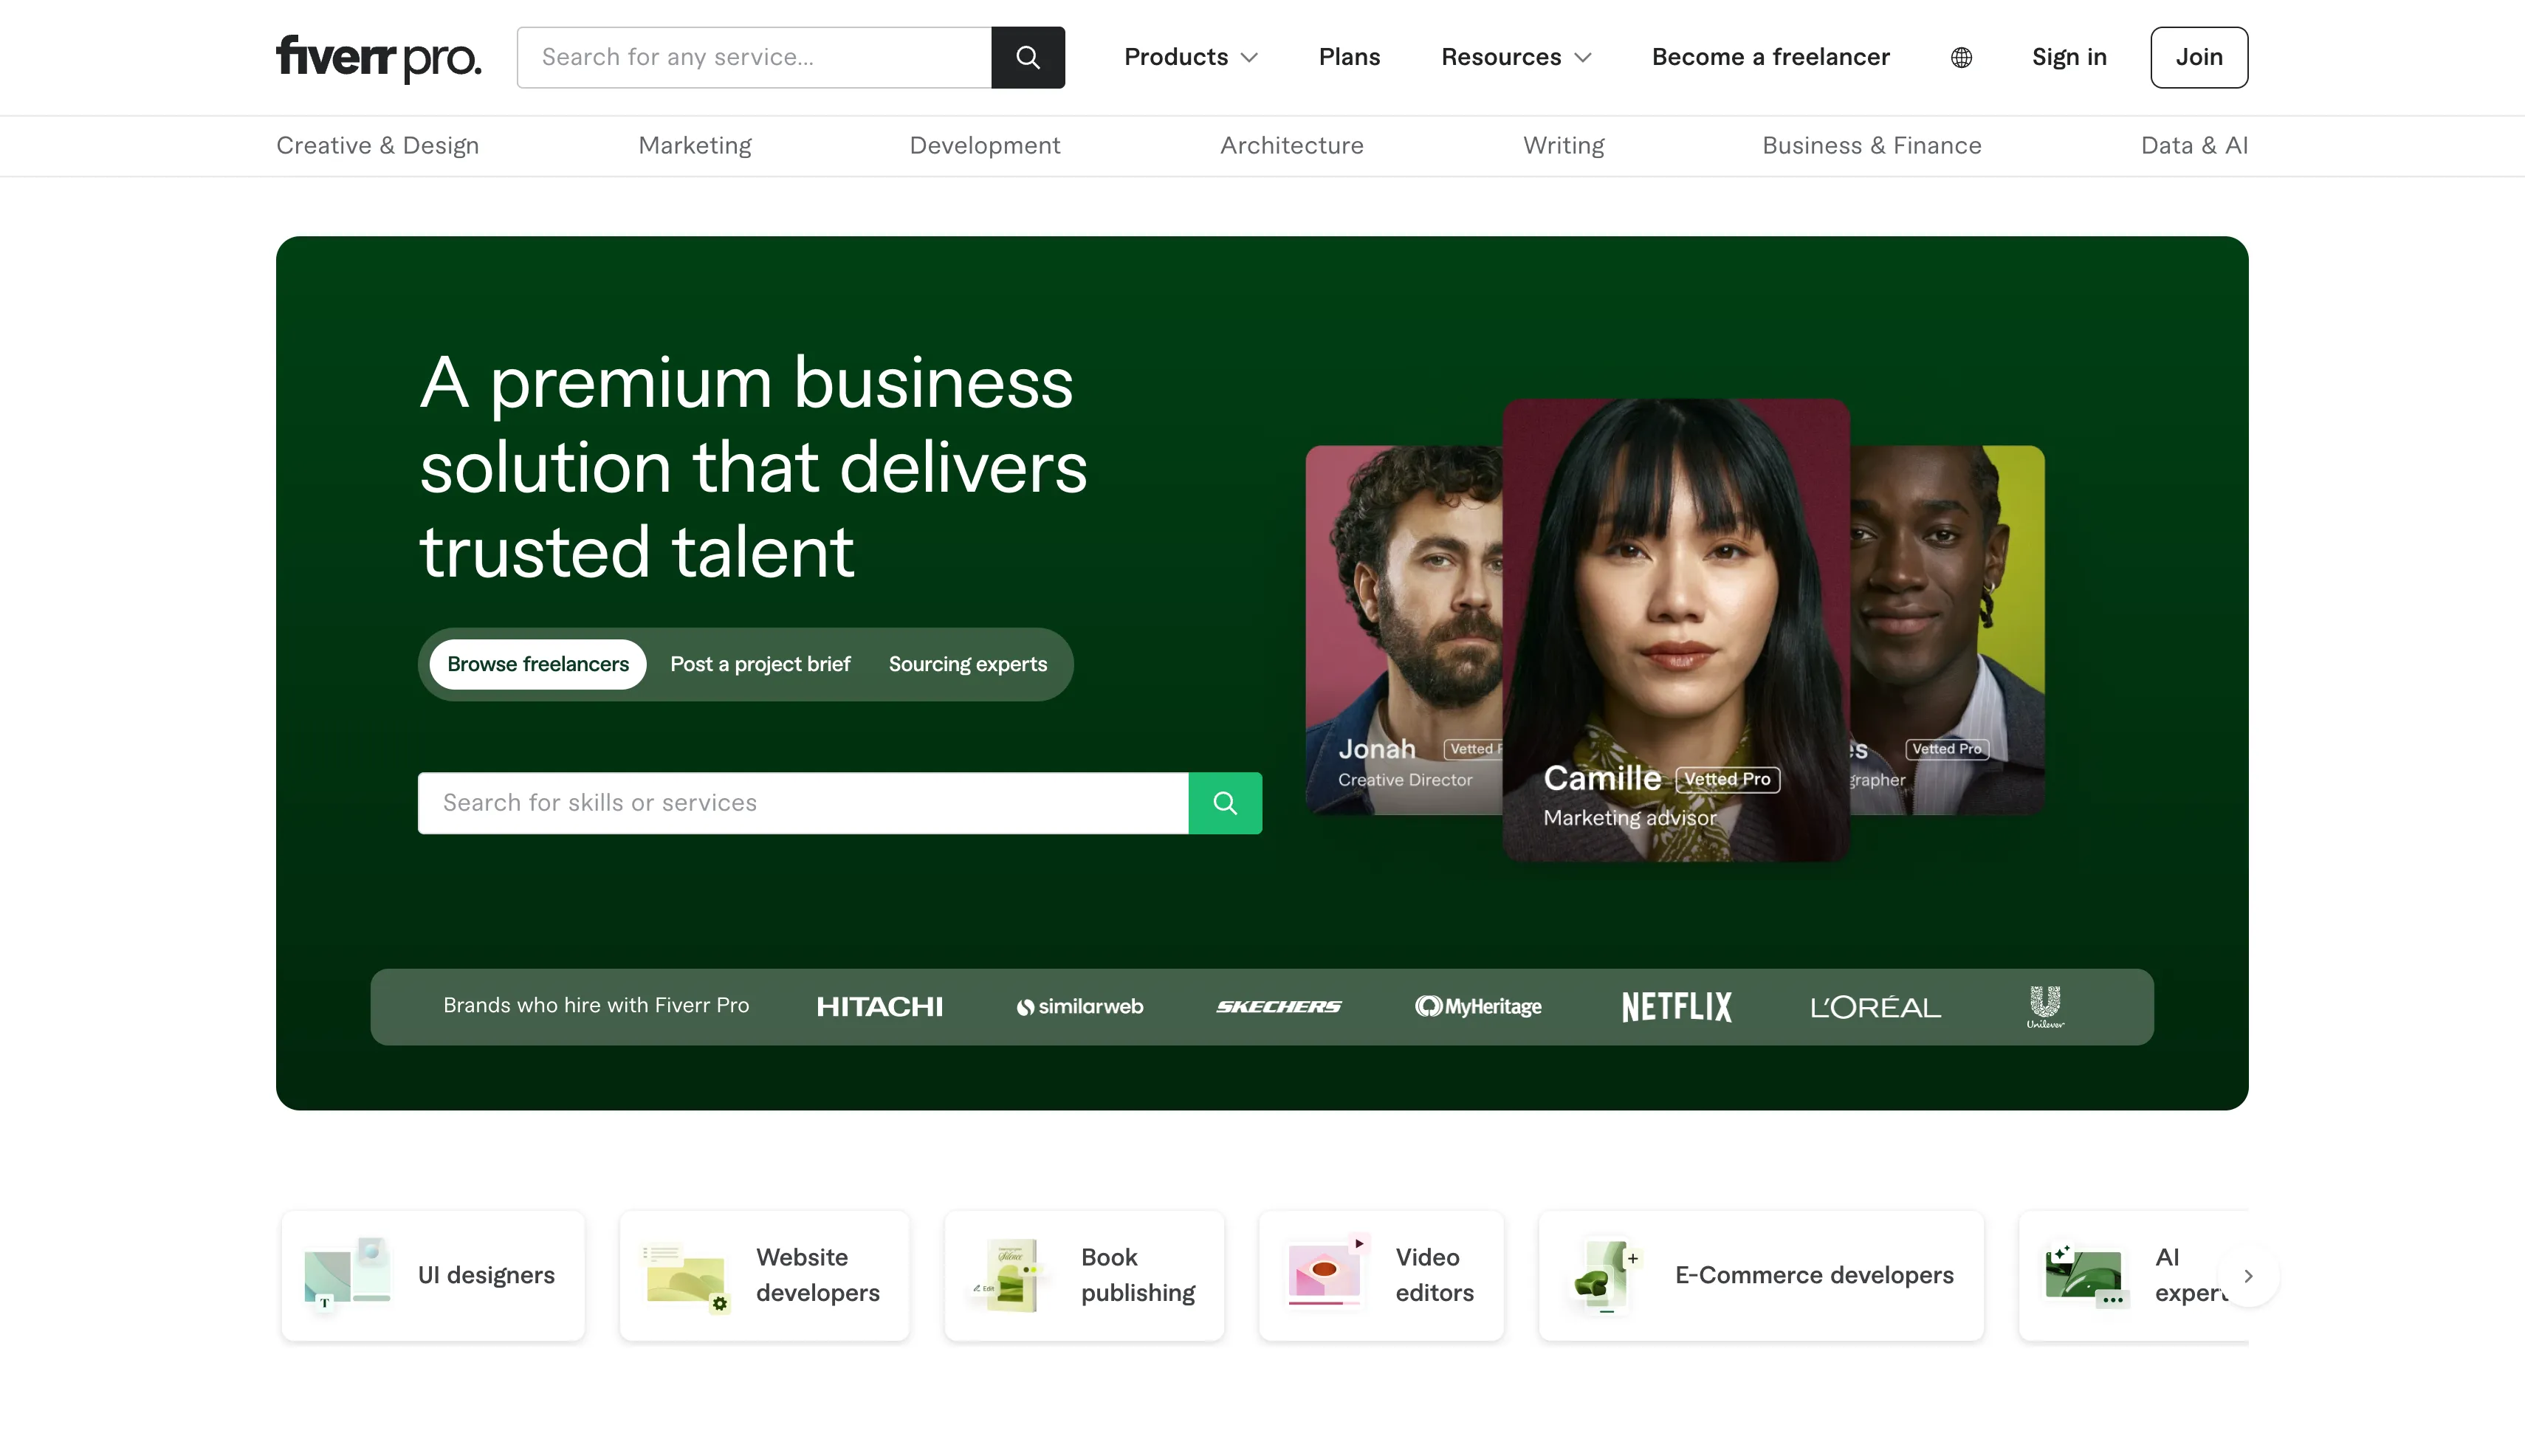The image size is (2525, 1456).
Task: Open the Book publishing category card
Action: point(1084,1275)
